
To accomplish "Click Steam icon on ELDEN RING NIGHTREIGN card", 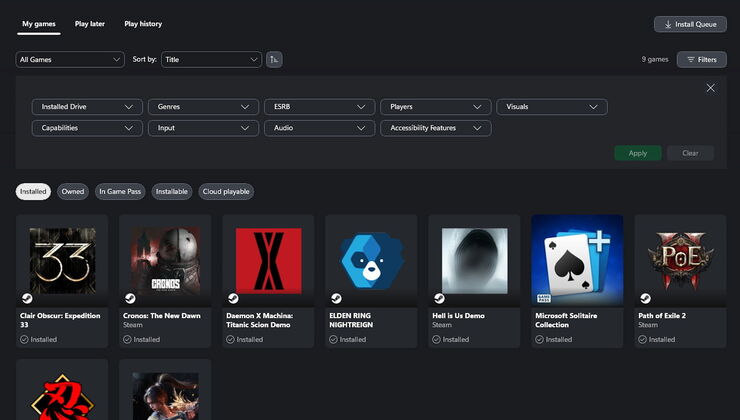I will [x=336, y=298].
